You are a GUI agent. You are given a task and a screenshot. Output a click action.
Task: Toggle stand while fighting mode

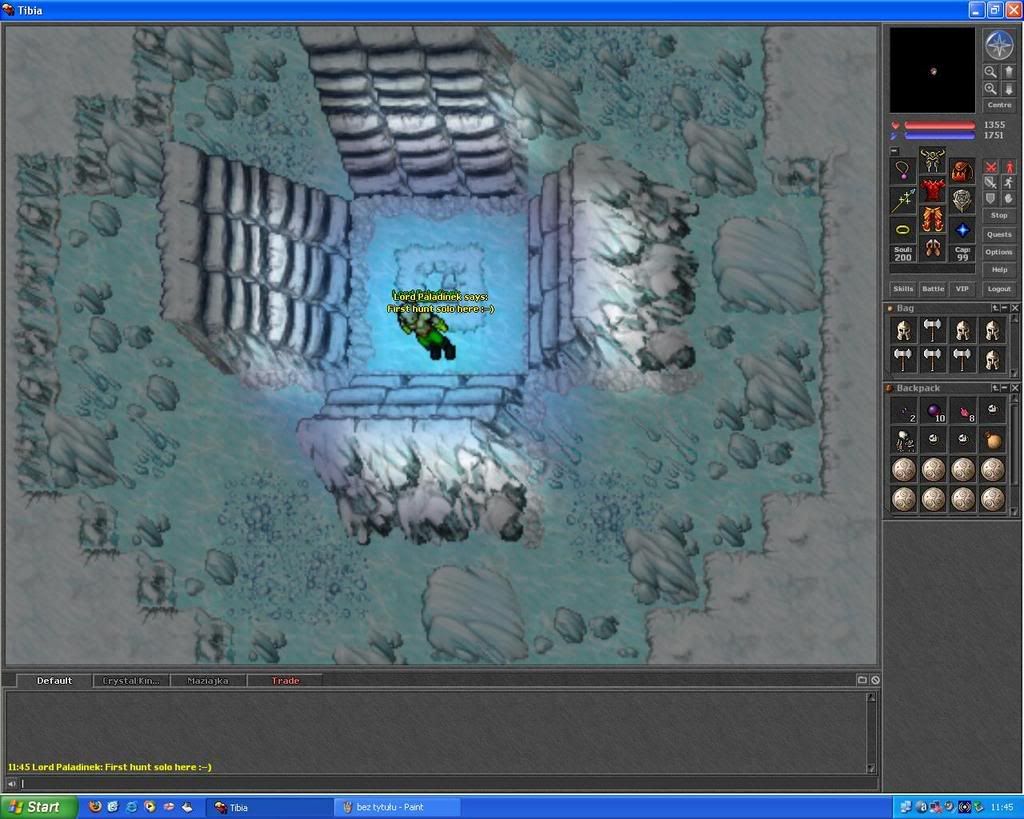pyautogui.click(x=1008, y=167)
